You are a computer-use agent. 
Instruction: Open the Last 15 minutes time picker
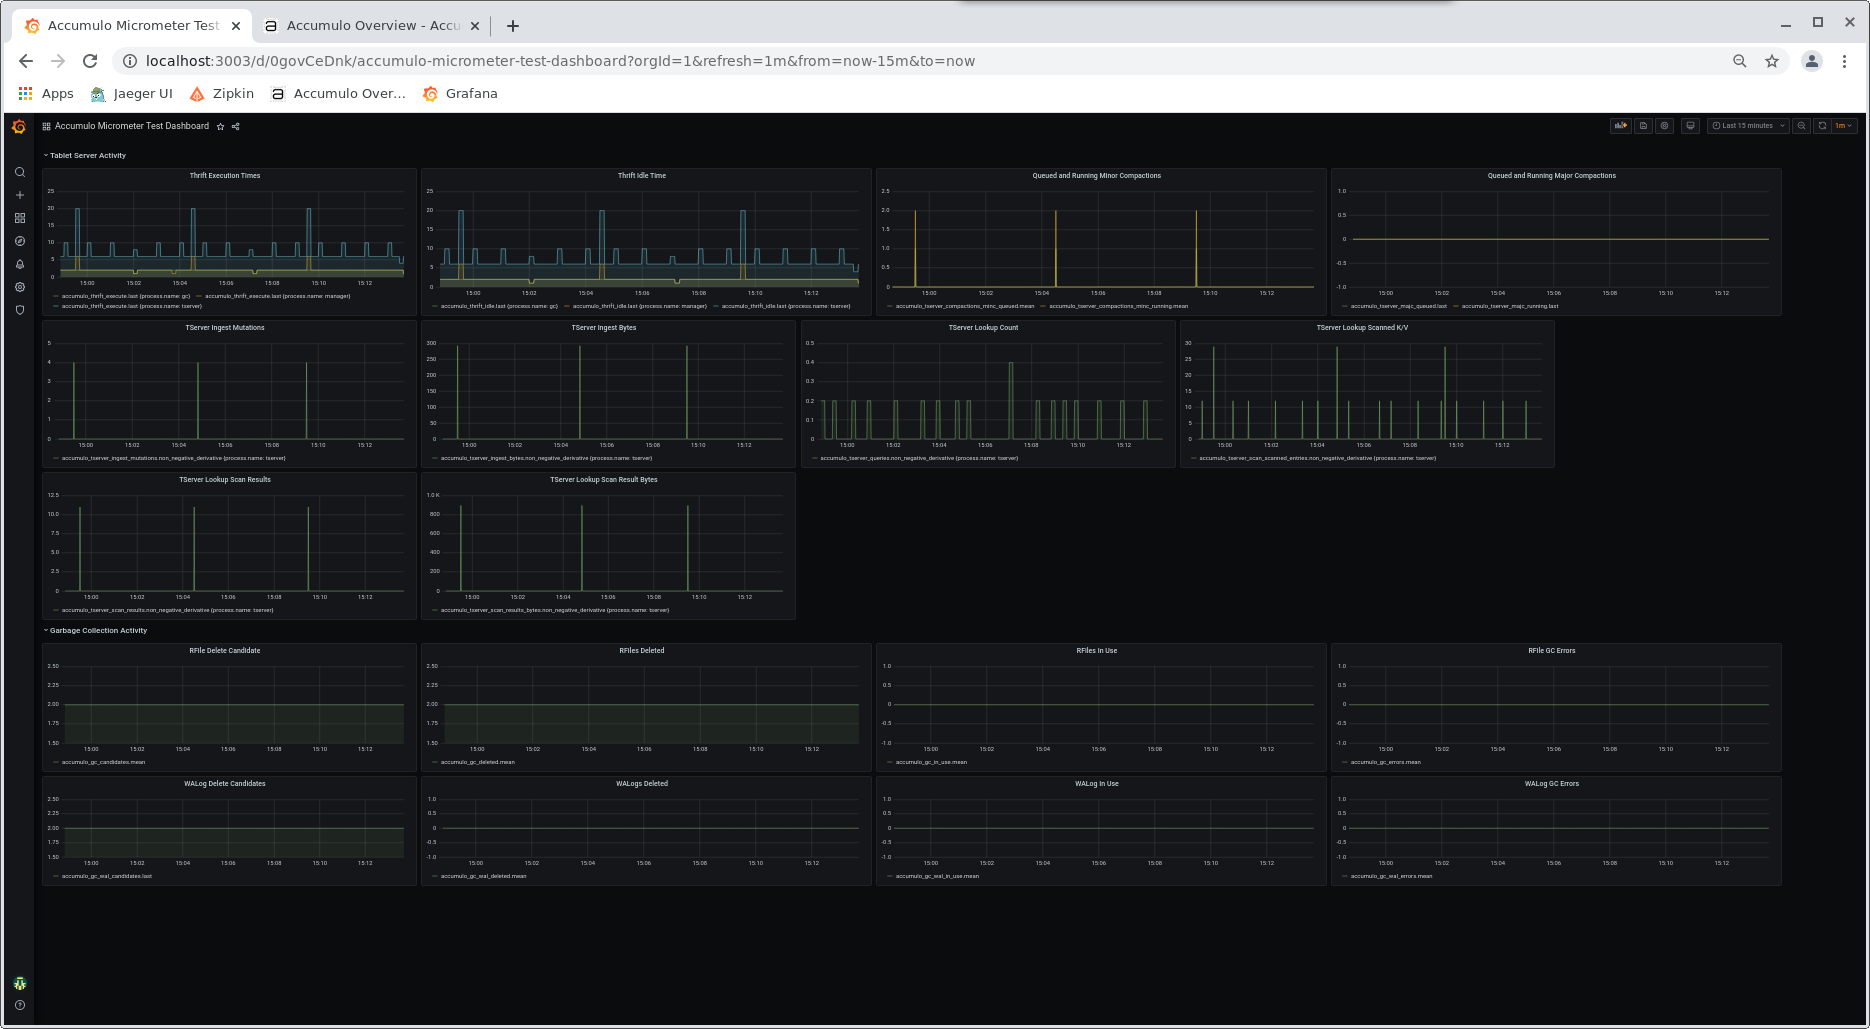1748,126
